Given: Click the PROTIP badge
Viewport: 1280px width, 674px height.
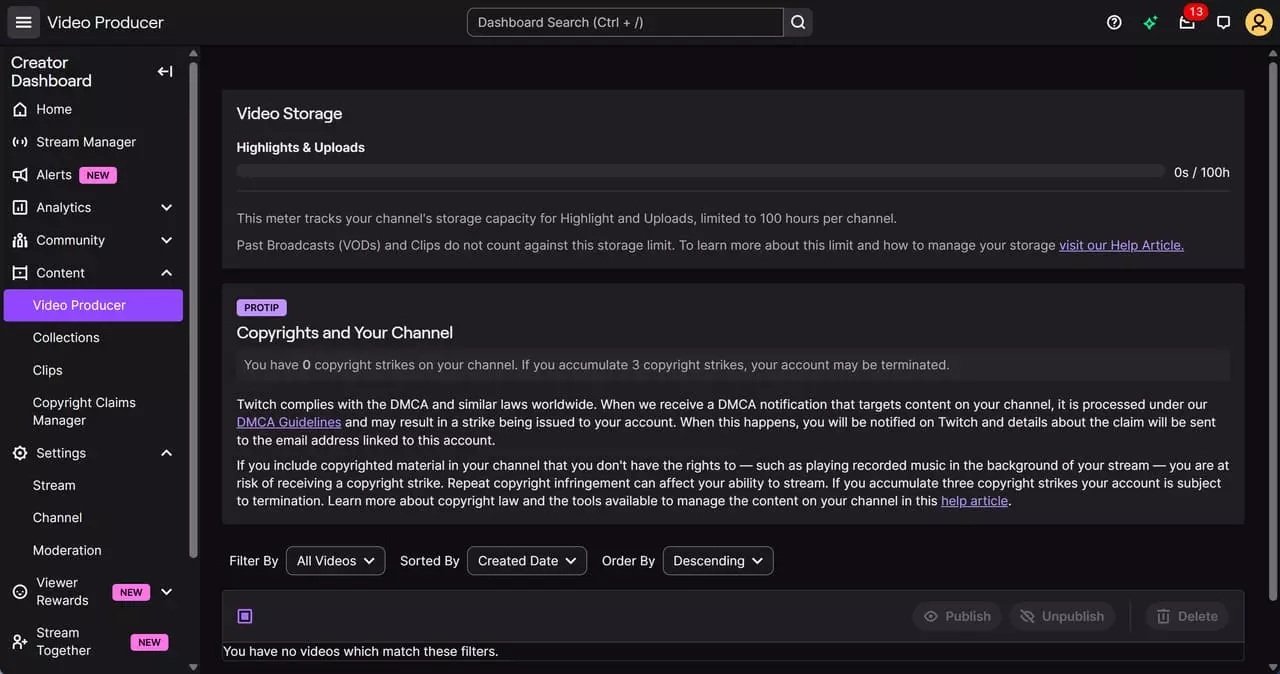Looking at the screenshot, I should click(262, 308).
